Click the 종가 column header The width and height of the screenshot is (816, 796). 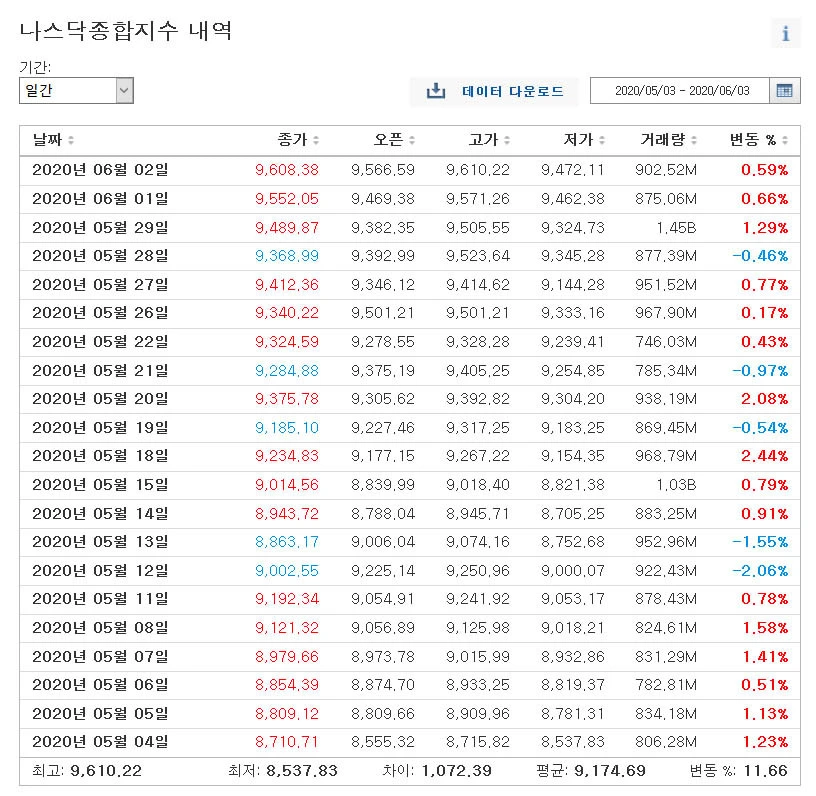pos(292,139)
